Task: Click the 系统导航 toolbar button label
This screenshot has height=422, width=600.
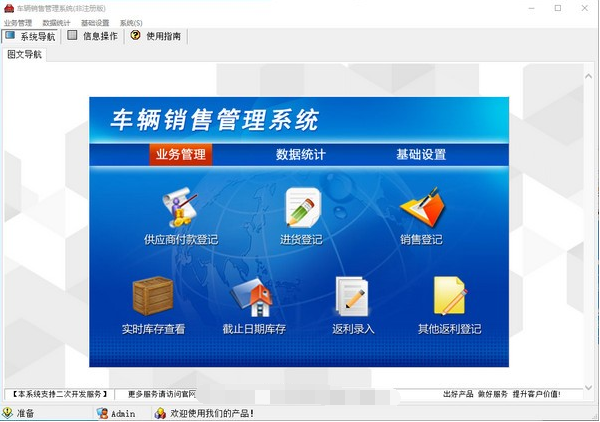Action: coord(38,37)
